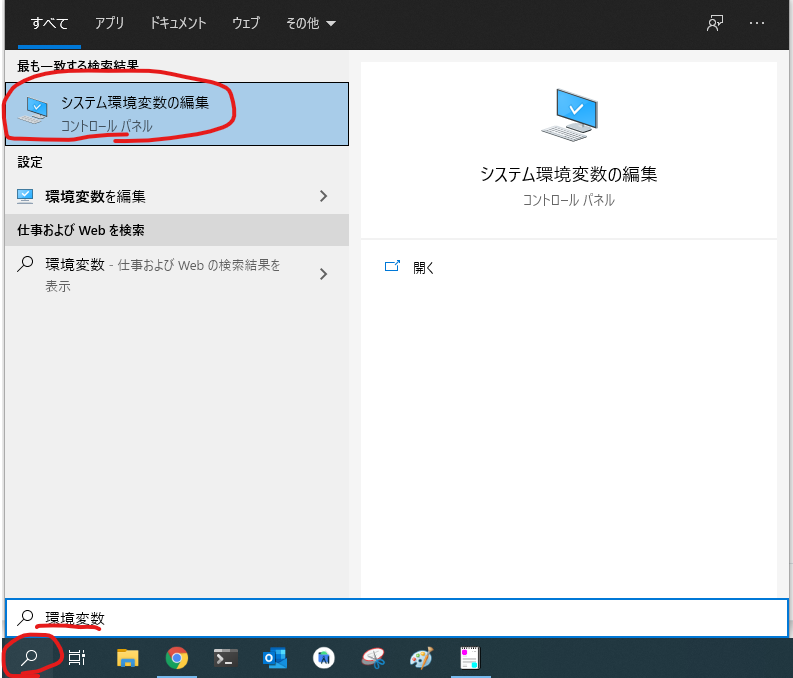Click the search text field containing 環境変数

click(397, 618)
